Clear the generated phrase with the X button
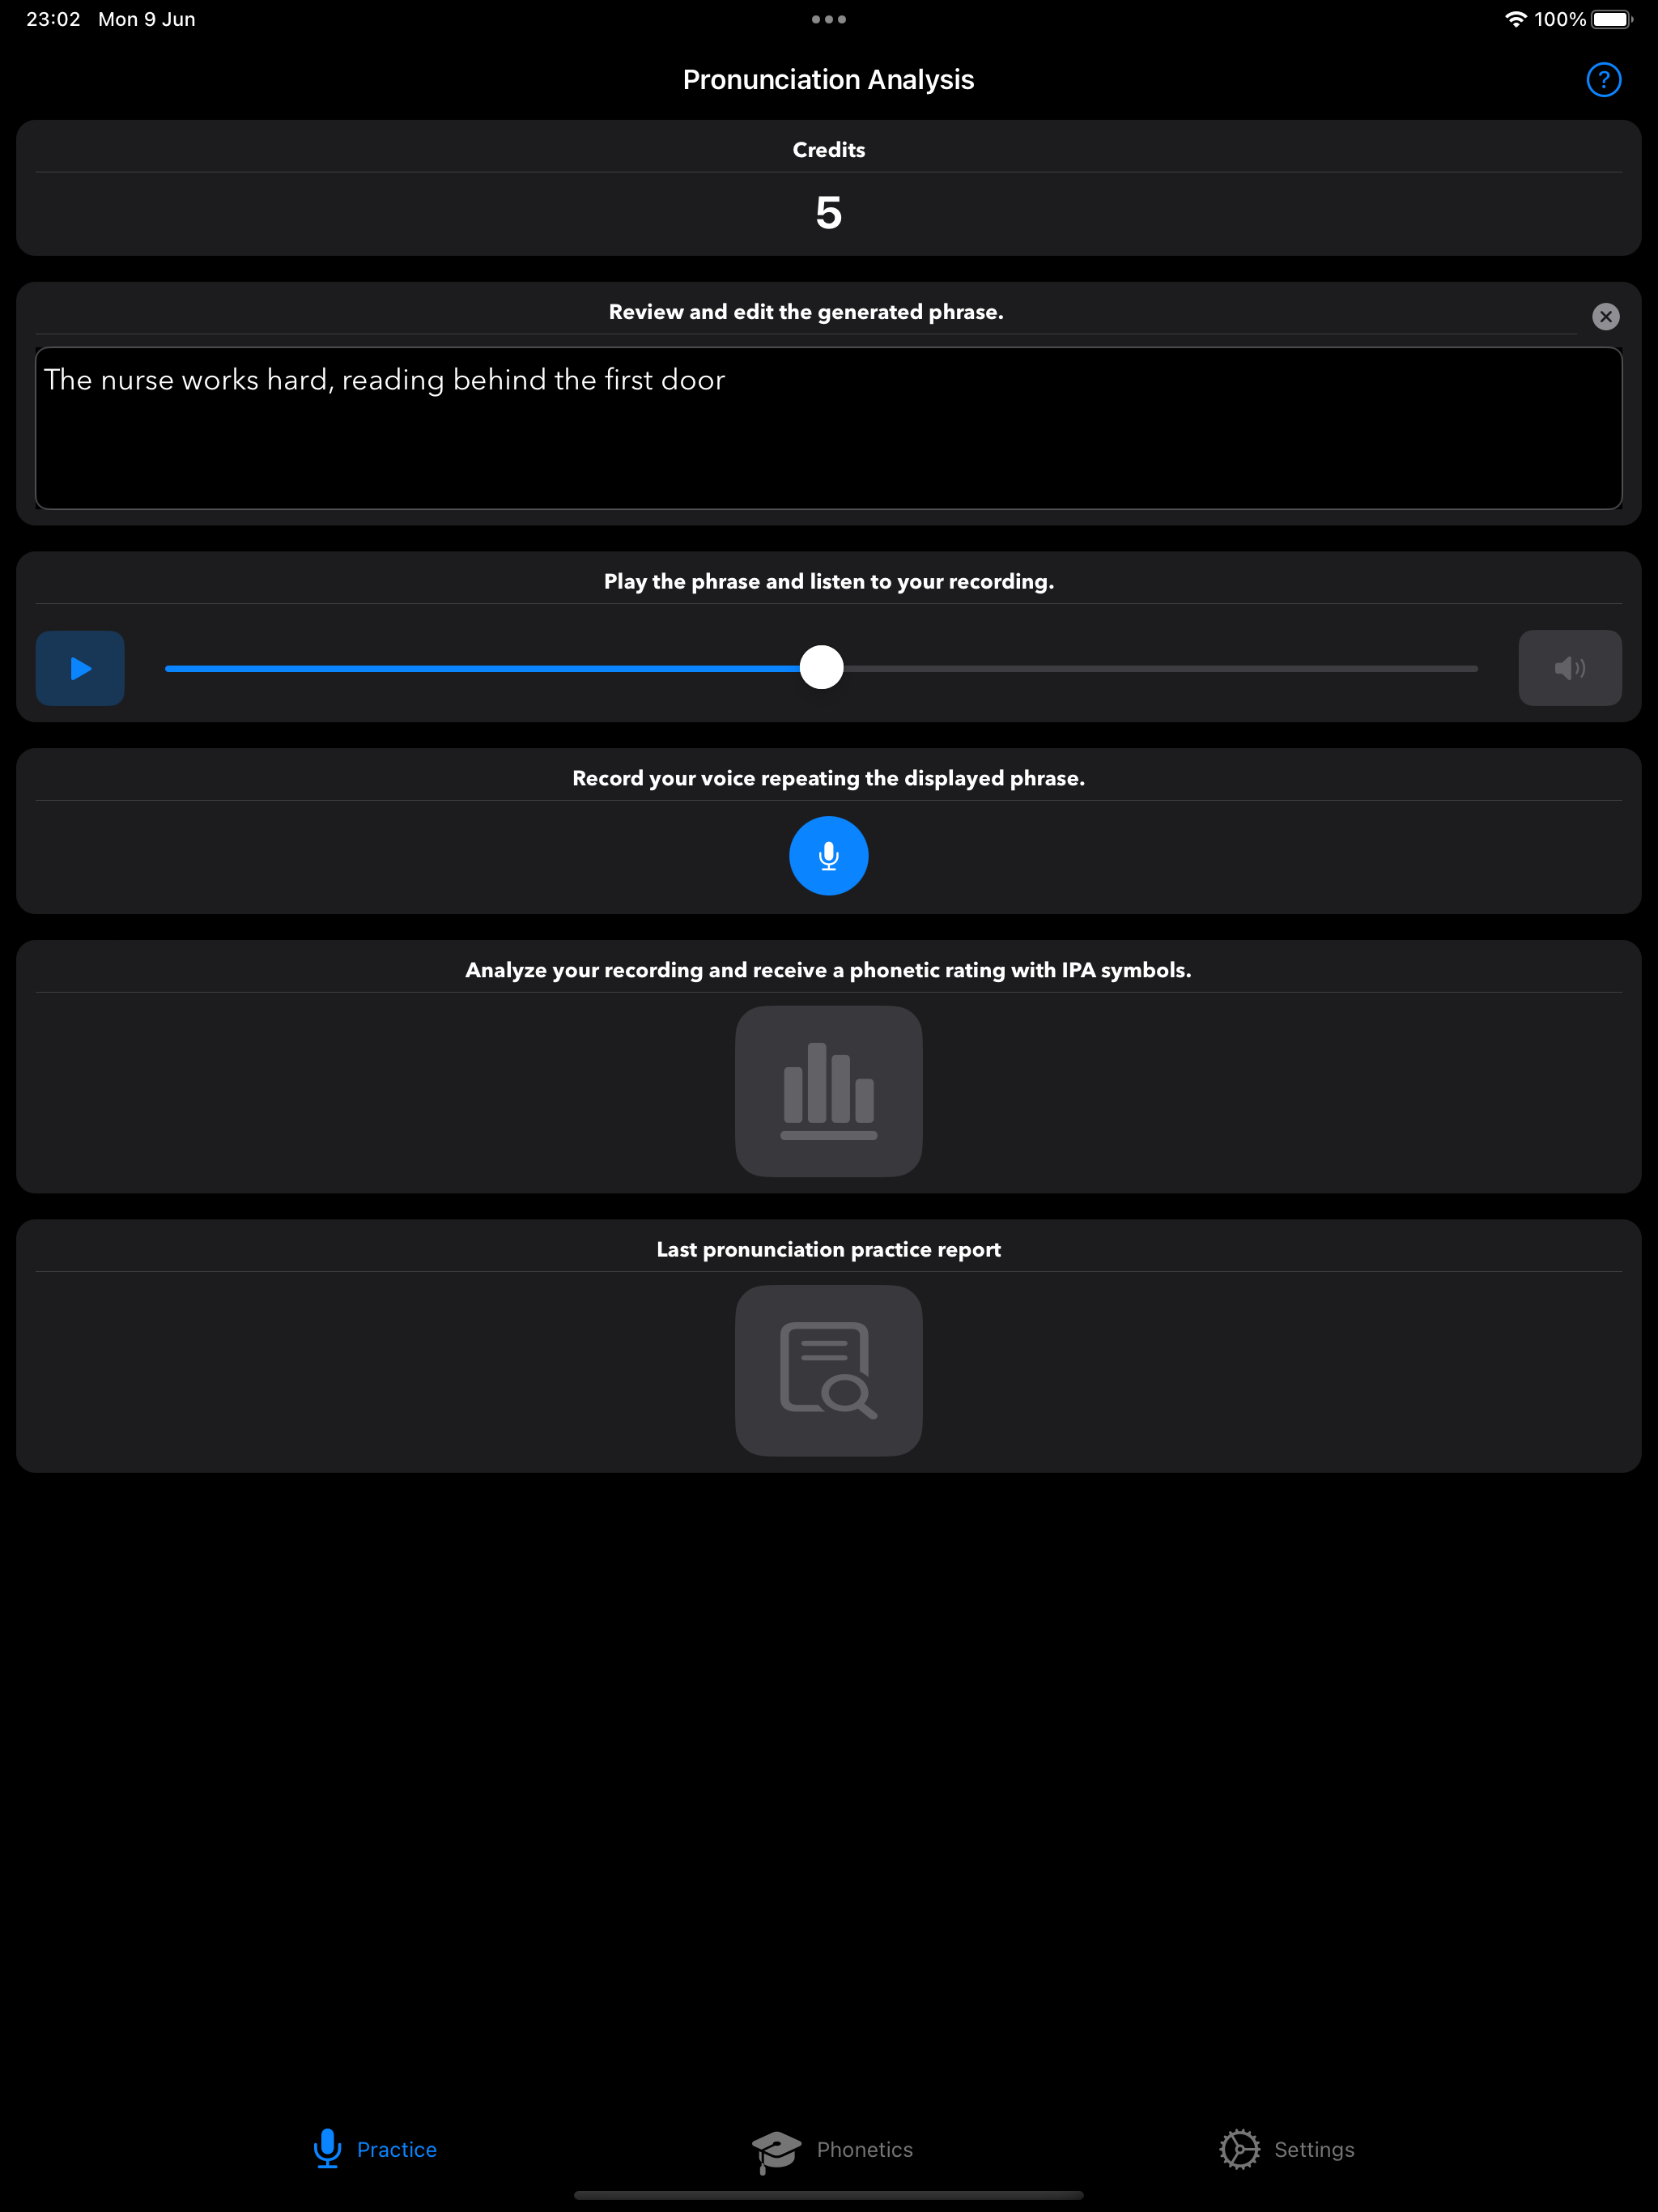1658x2212 pixels. coord(1605,317)
